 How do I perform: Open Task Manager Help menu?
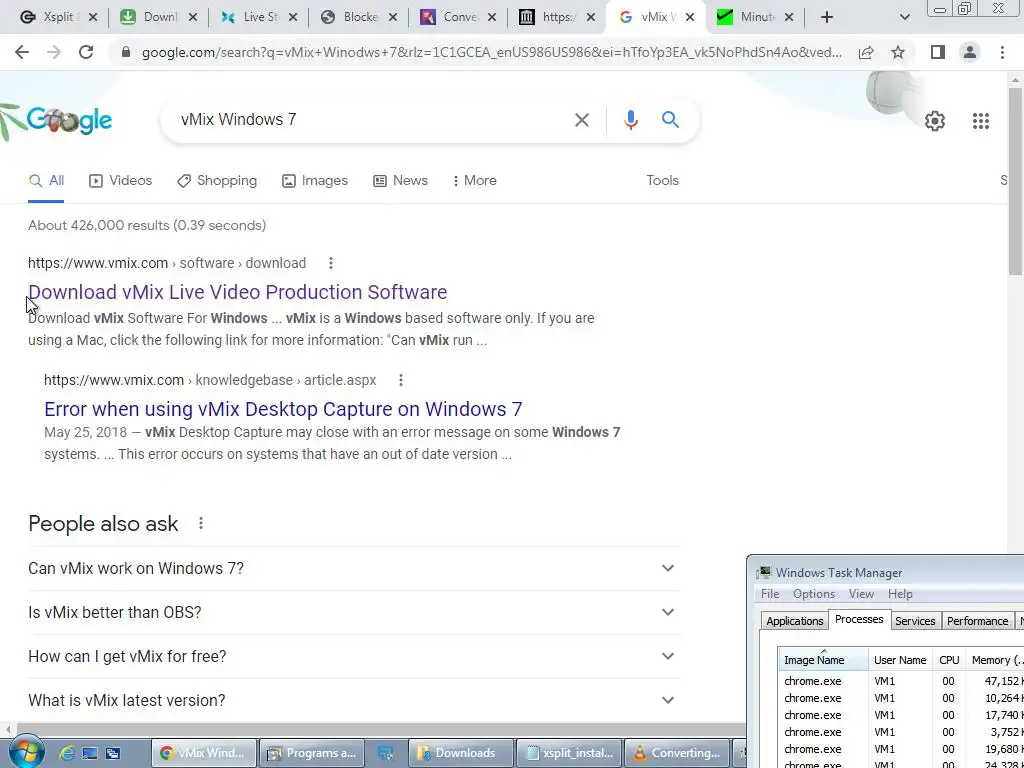click(x=900, y=594)
